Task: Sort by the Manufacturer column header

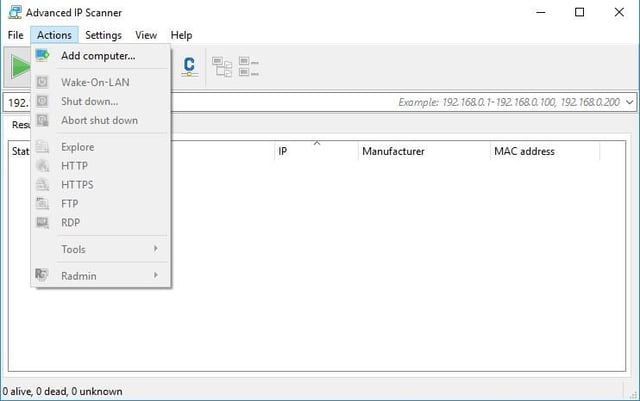Action: pyautogui.click(x=424, y=151)
